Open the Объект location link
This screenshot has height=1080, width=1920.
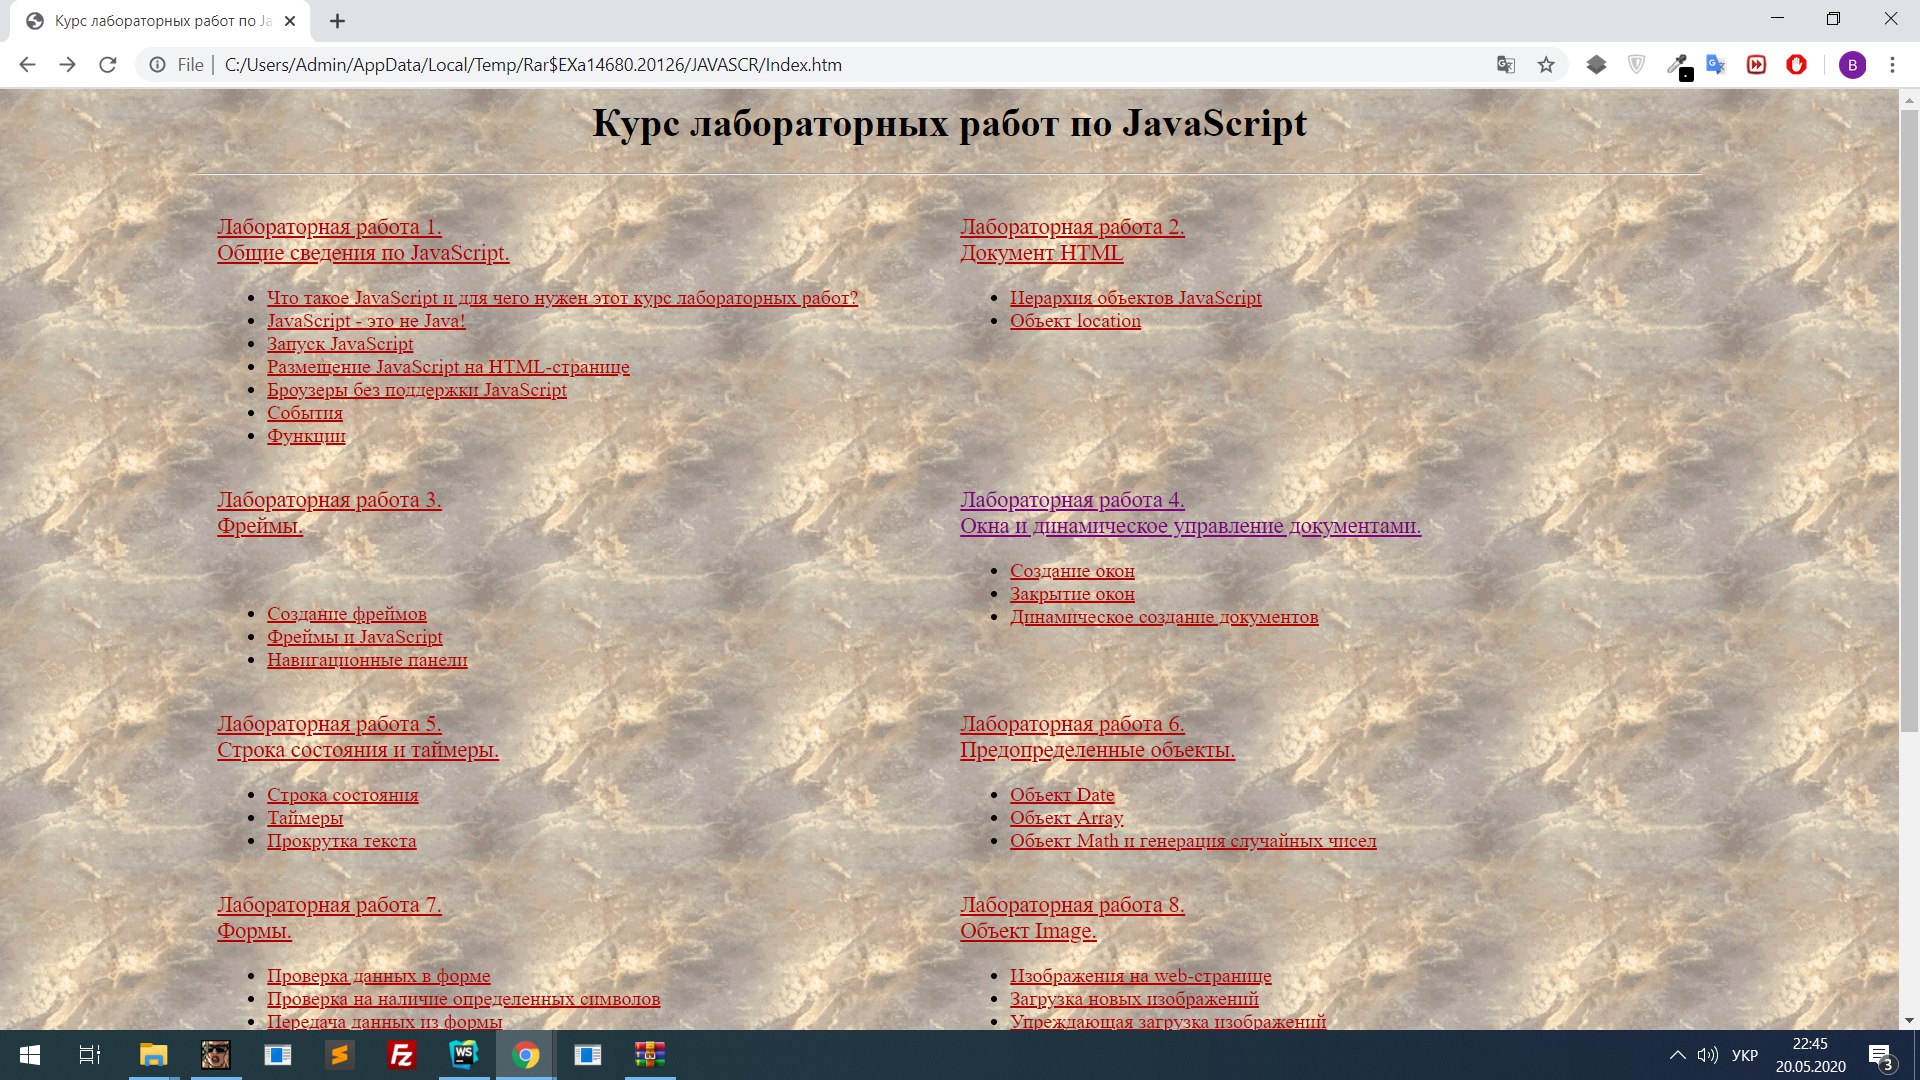click(1075, 321)
